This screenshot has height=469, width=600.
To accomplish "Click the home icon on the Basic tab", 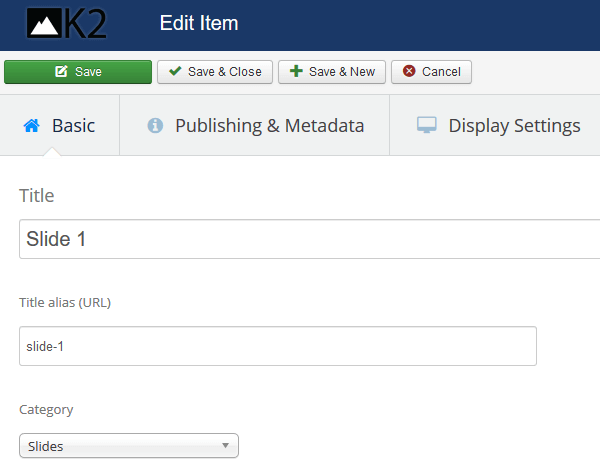I will tap(31, 126).
